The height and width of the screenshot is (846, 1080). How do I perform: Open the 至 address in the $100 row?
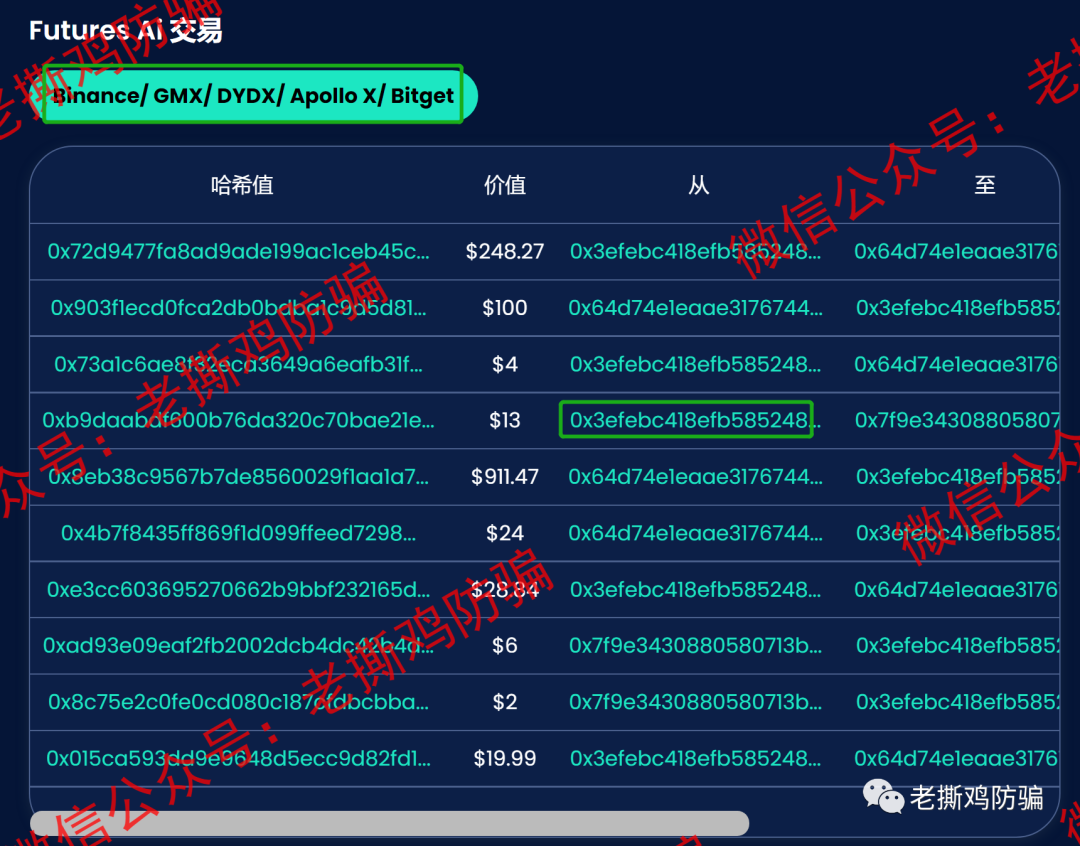point(957,308)
